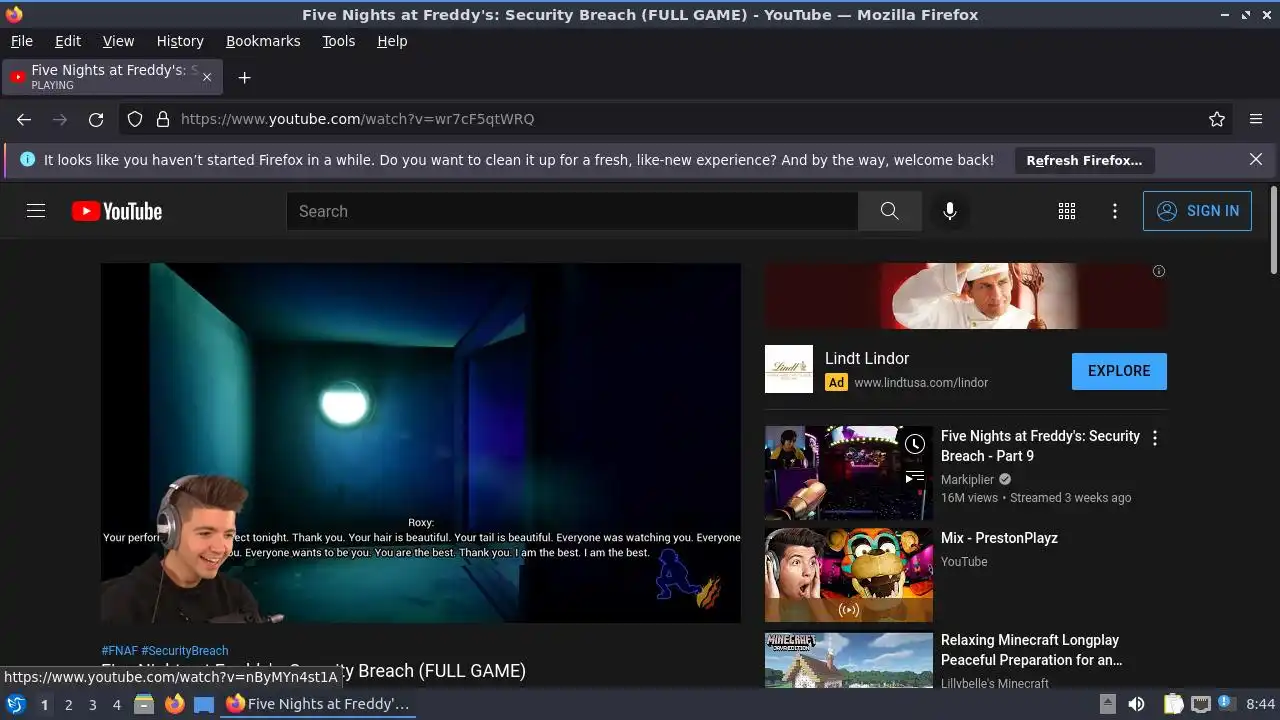Viewport: 1280px width, 720px height.
Task: Open the clipboard manager tray icon
Action: point(1173,704)
